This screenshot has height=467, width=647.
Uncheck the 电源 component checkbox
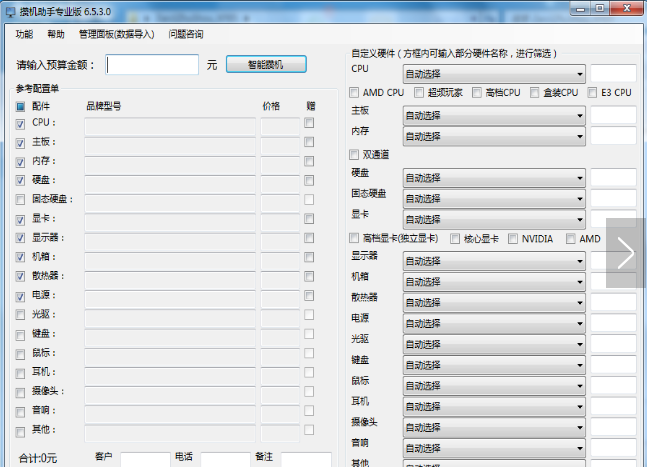(20, 296)
